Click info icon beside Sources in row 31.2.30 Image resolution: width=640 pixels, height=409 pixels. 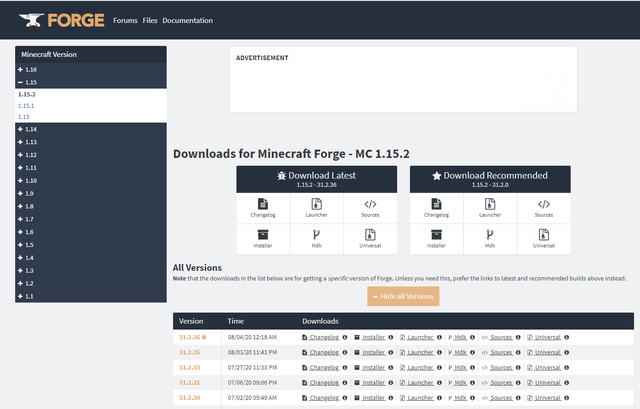[518, 398]
